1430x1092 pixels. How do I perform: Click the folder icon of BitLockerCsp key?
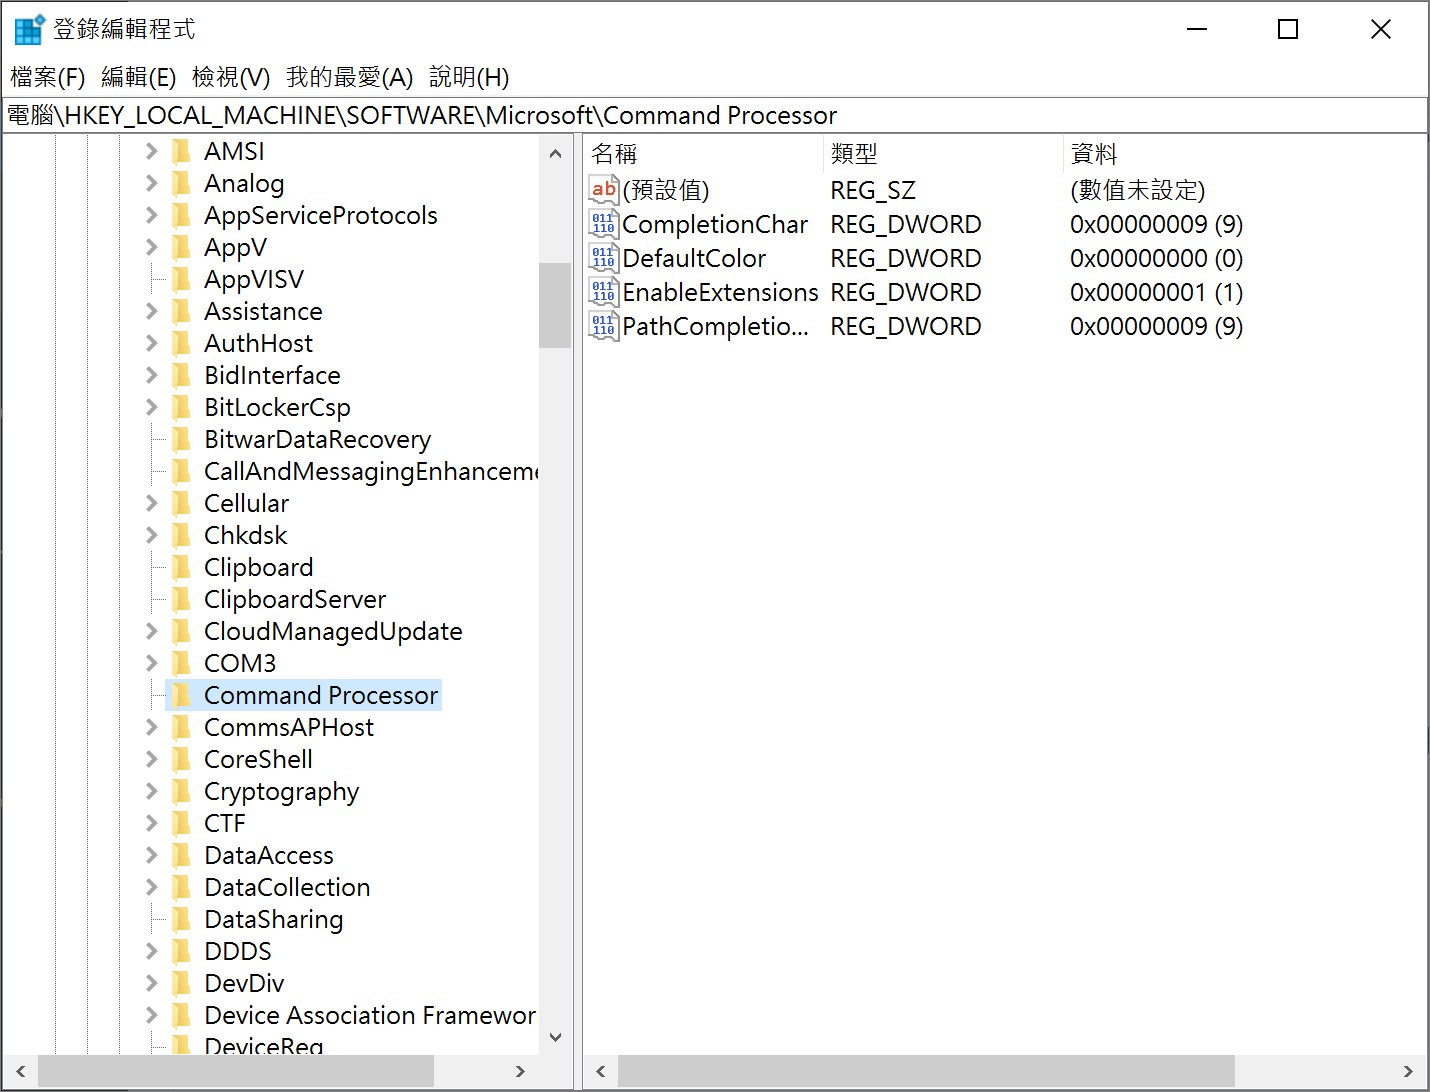pos(181,407)
